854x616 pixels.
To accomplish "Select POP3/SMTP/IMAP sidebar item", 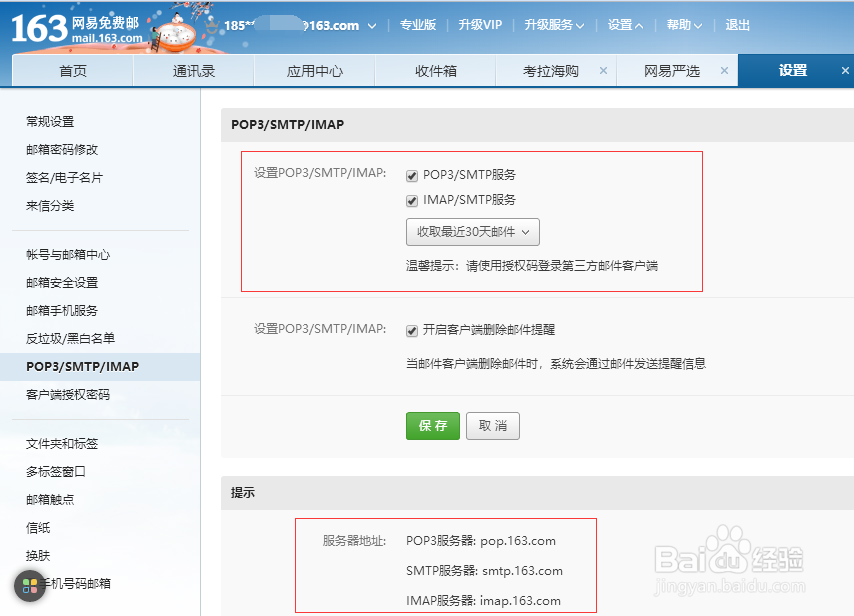I will pyautogui.click(x=100, y=367).
